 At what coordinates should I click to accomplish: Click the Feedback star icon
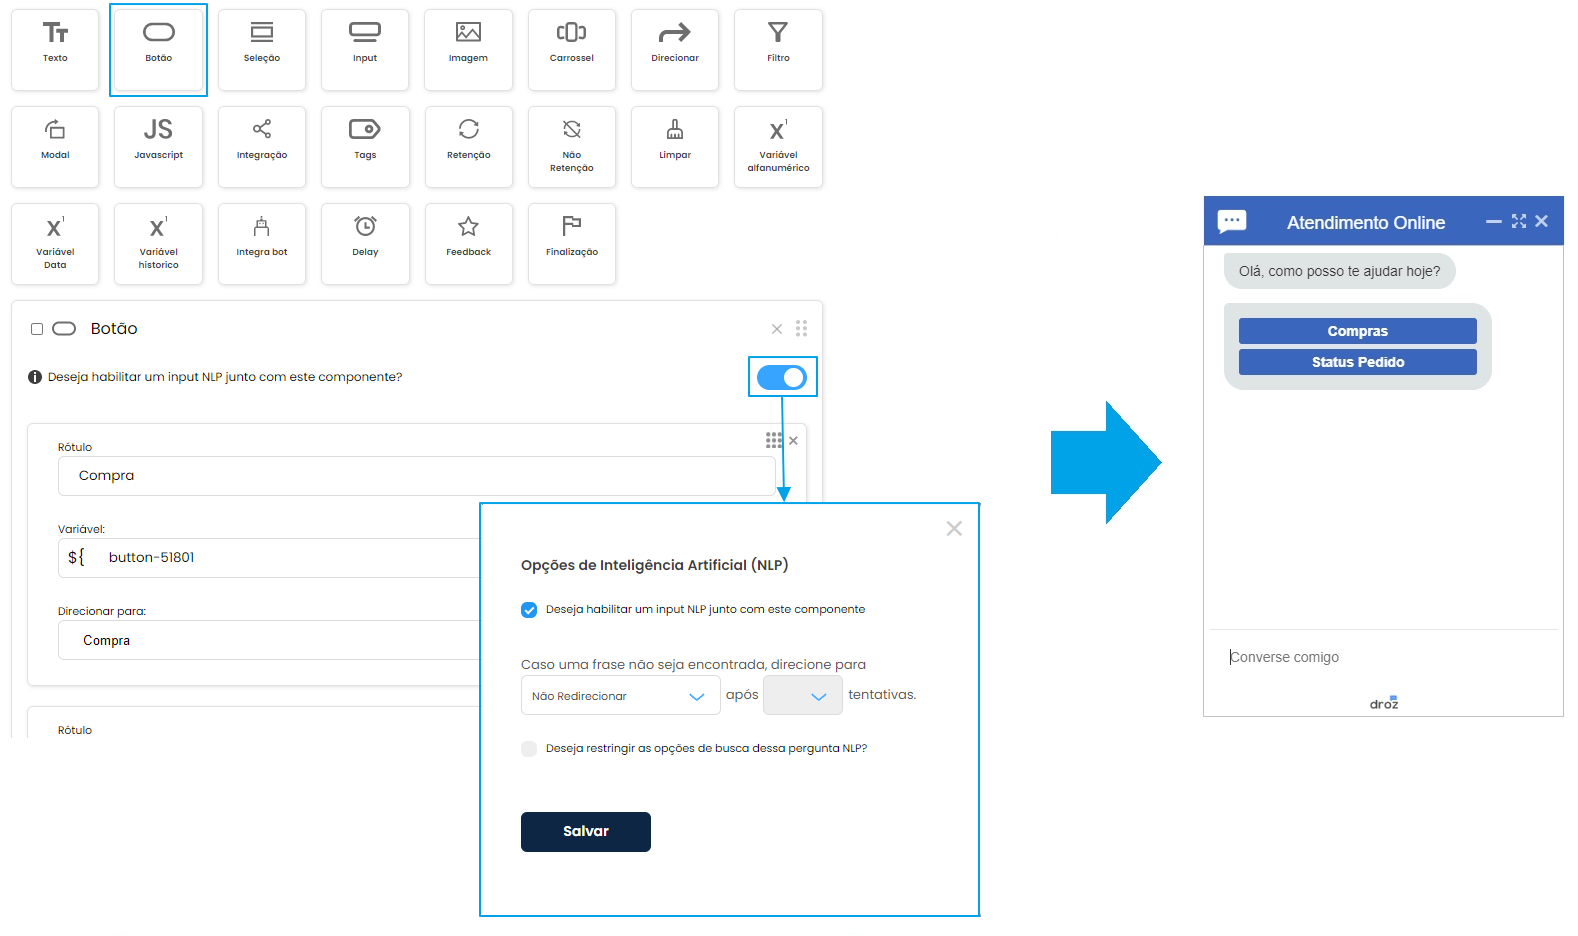click(x=468, y=227)
